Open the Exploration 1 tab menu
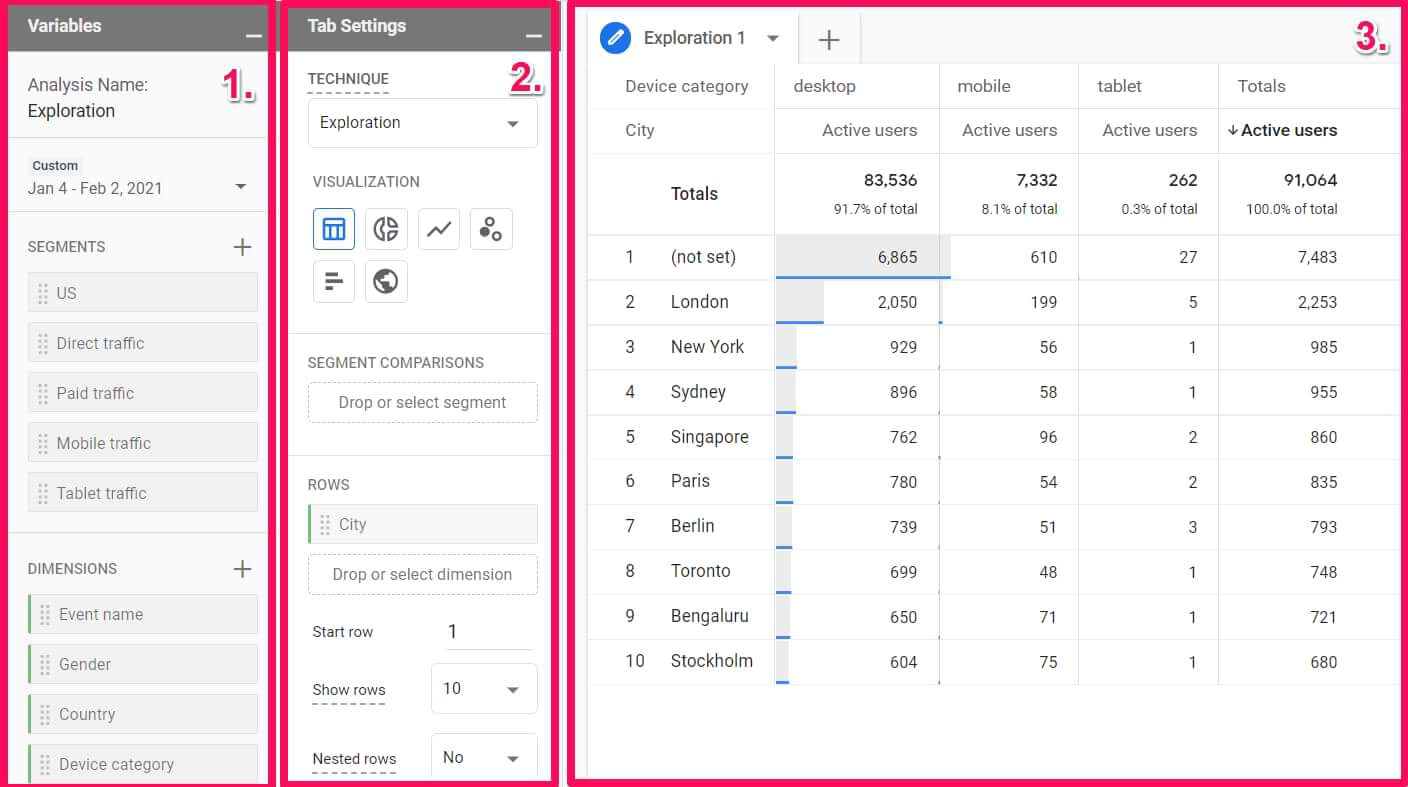This screenshot has height=787, width=1408. pos(773,39)
